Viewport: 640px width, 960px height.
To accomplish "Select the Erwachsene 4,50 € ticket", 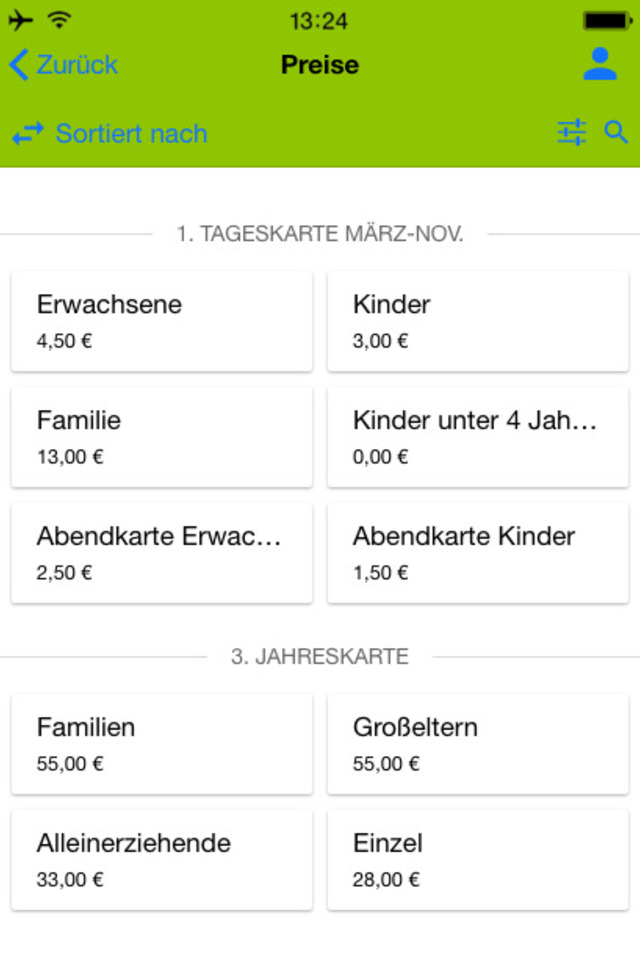I will [161, 321].
